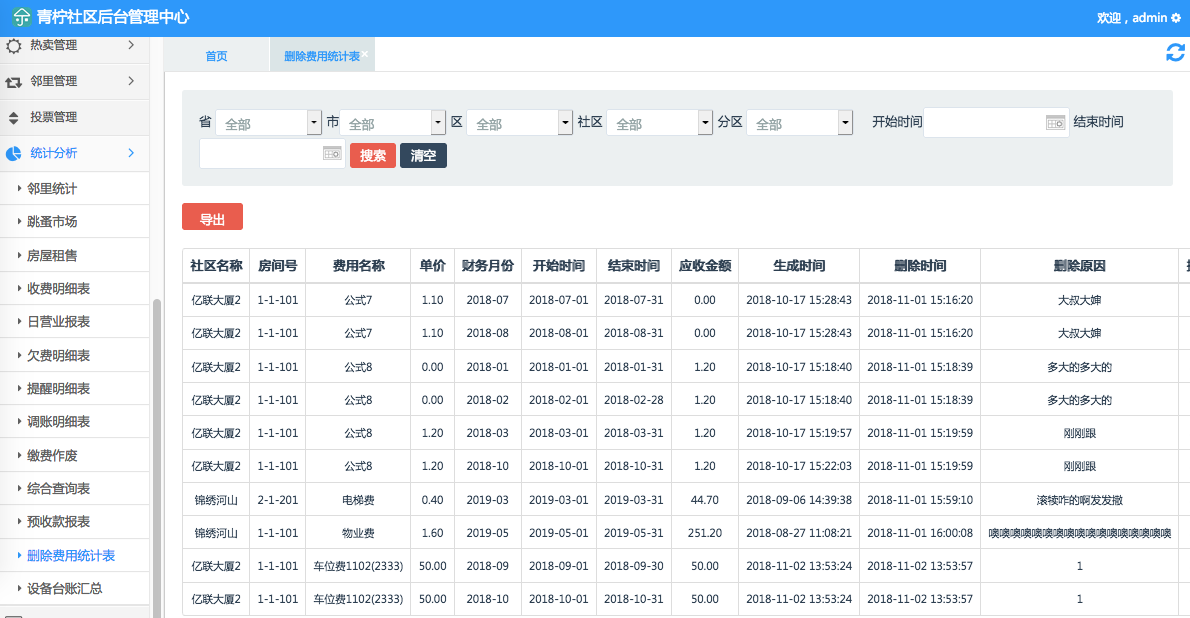Open 欠费明细表 in sidebar

coord(74,355)
